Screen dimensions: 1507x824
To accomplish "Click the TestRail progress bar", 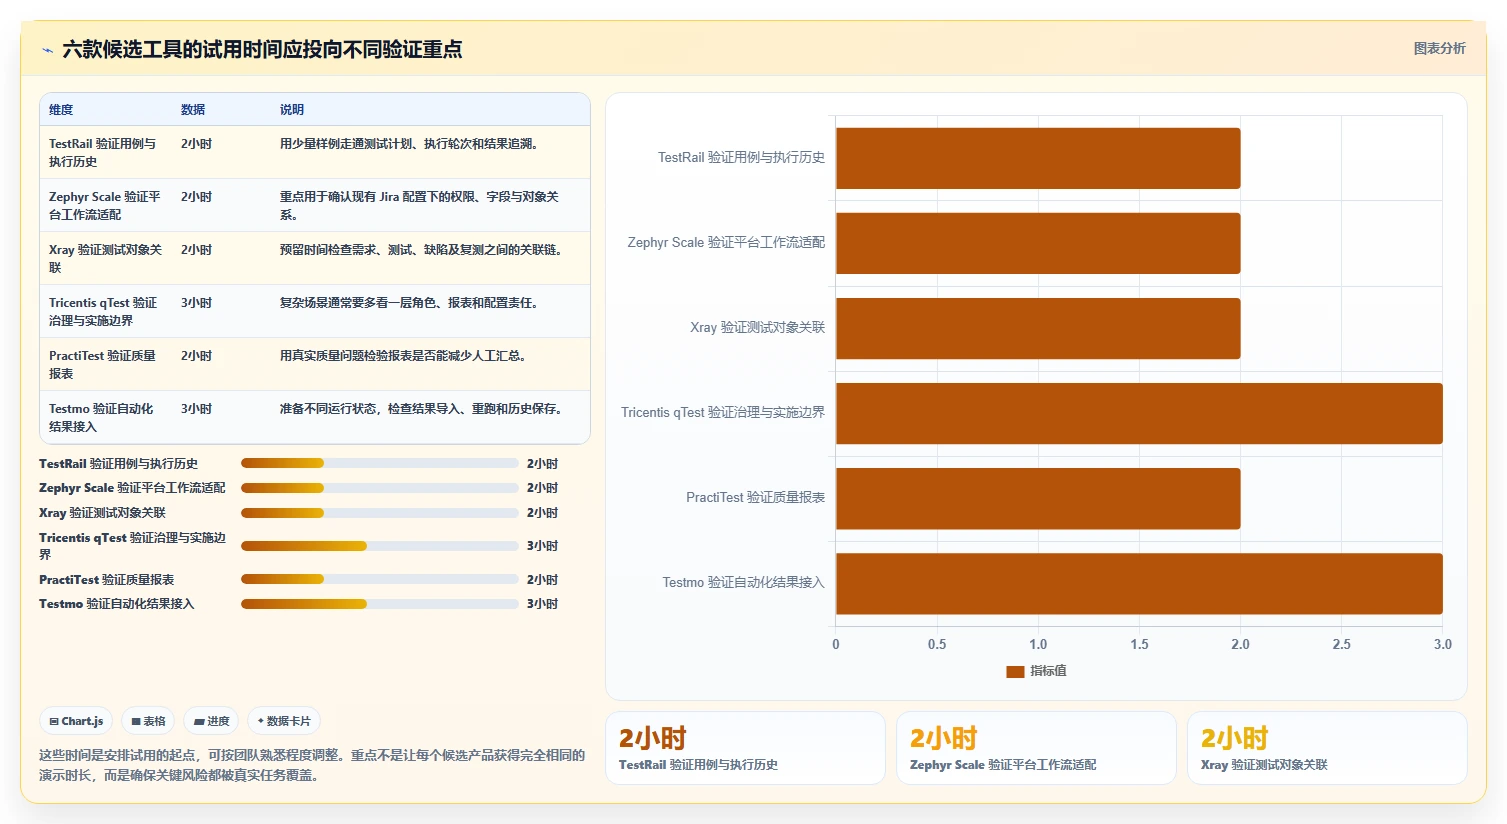I will point(380,463).
